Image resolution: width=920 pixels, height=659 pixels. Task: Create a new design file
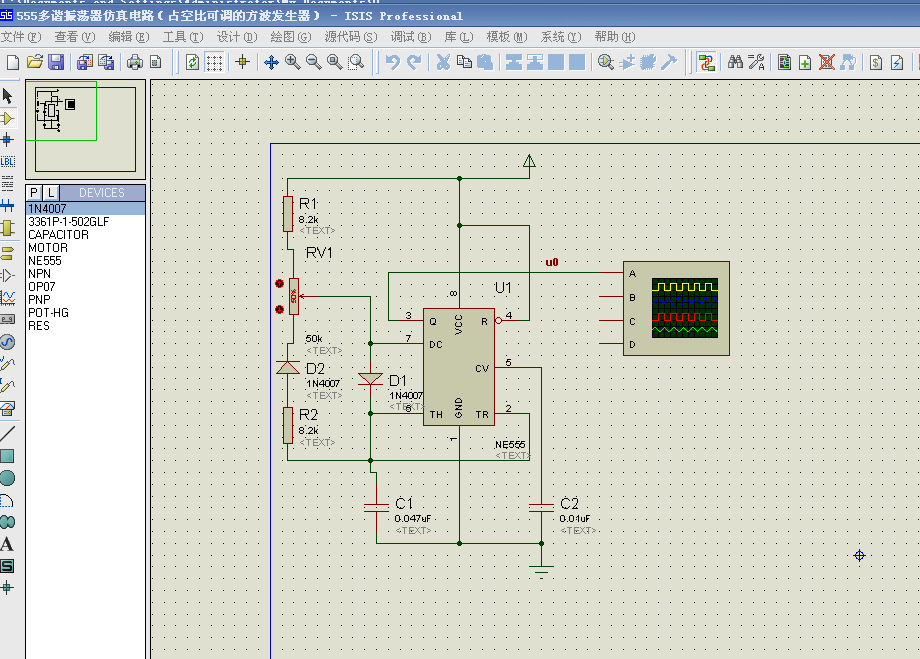pos(13,62)
